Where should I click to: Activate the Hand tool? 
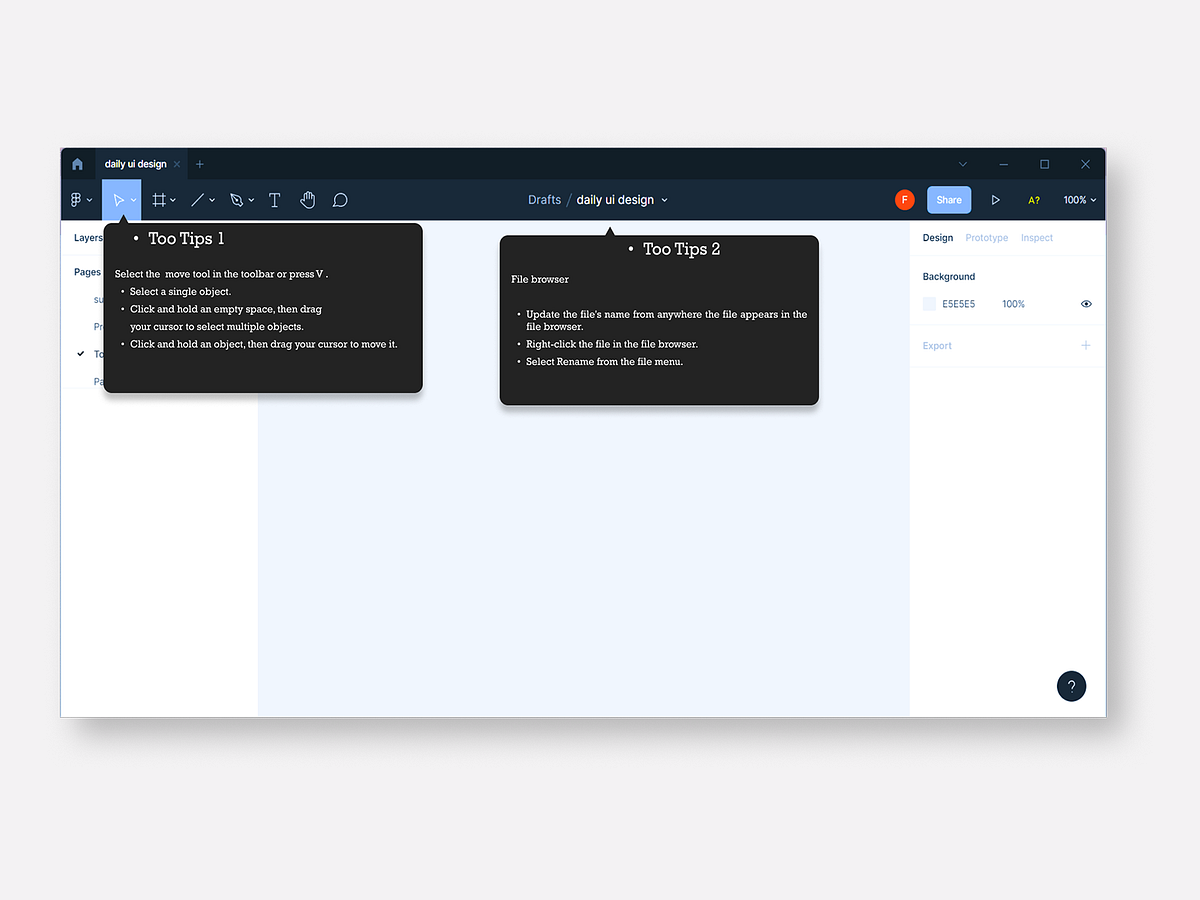(x=307, y=199)
